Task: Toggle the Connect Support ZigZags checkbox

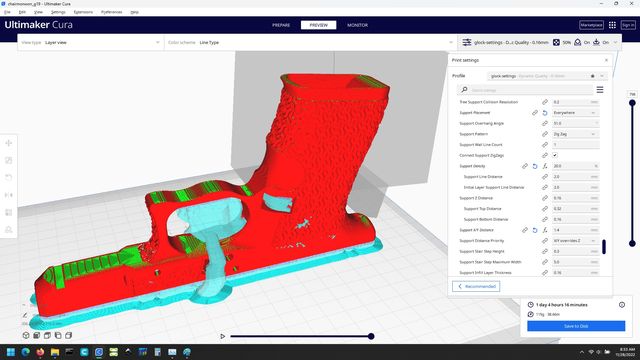Action: point(555,155)
